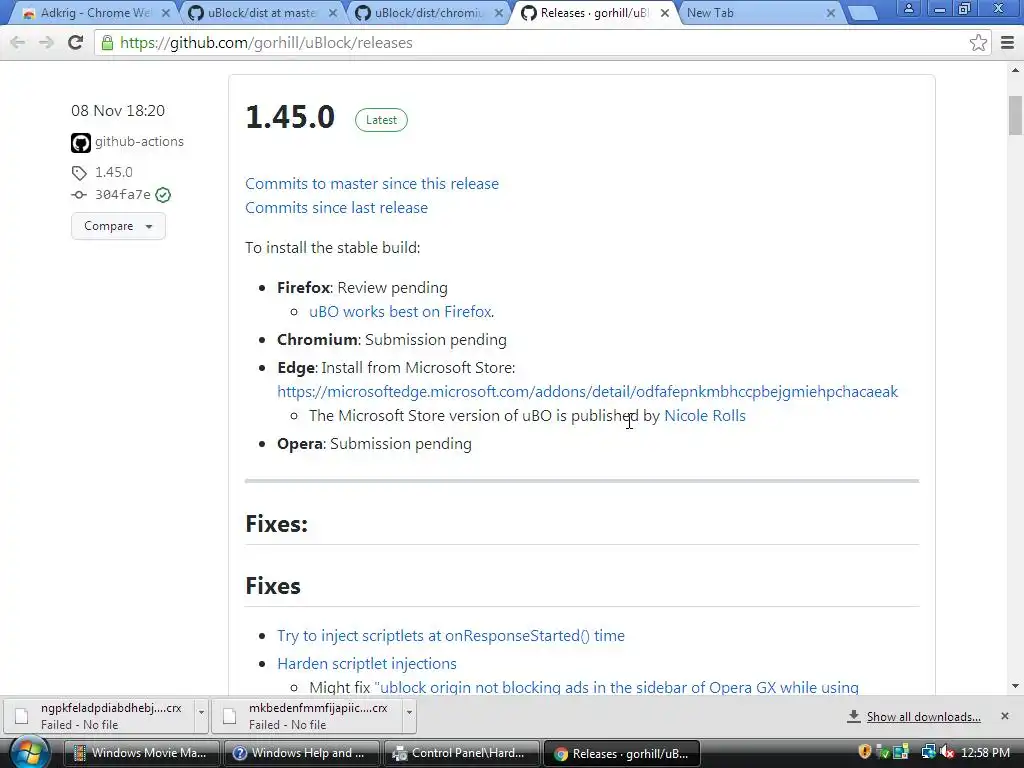The height and width of the screenshot is (768, 1024).
Task: Click the Chrome user profile icon
Action: [908, 9]
